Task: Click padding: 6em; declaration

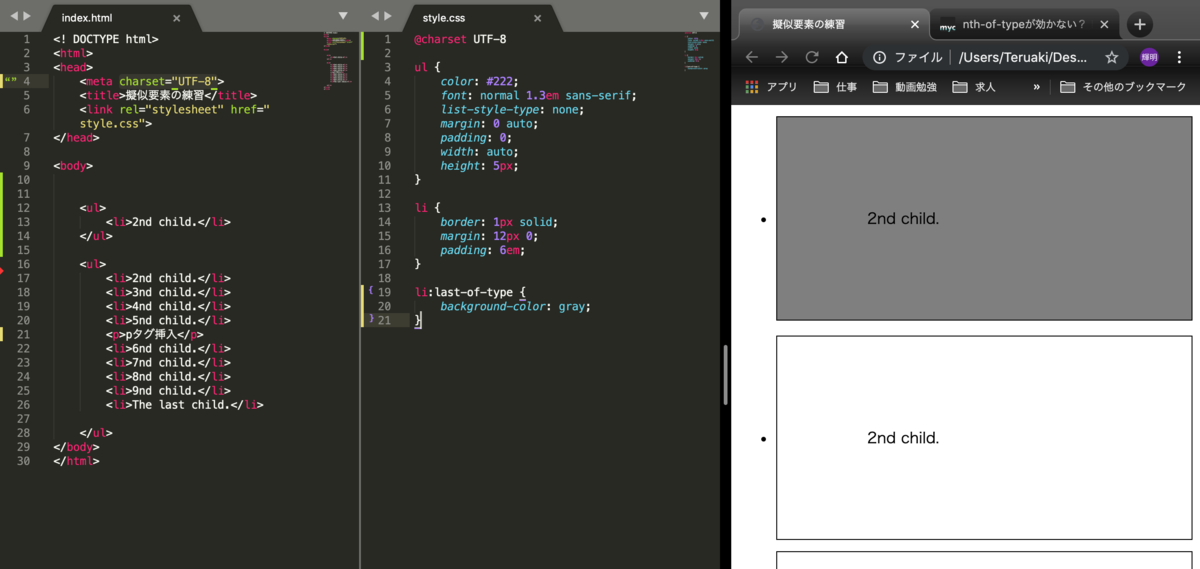Action: tap(482, 250)
